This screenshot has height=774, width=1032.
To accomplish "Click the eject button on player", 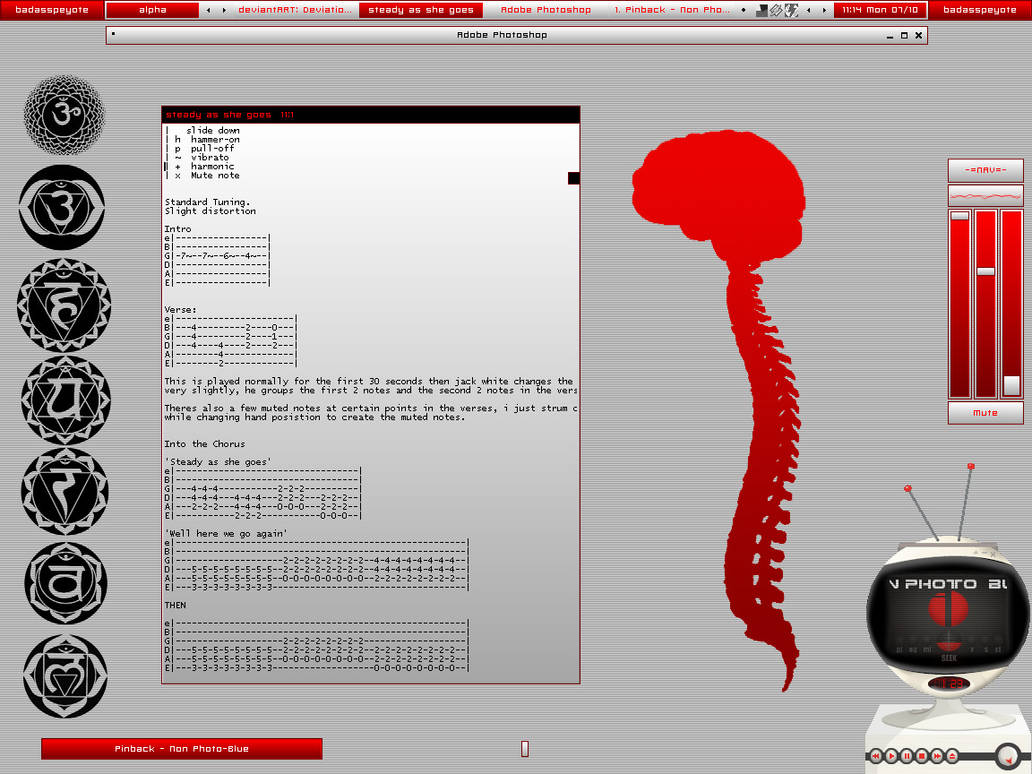I will point(952,756).
